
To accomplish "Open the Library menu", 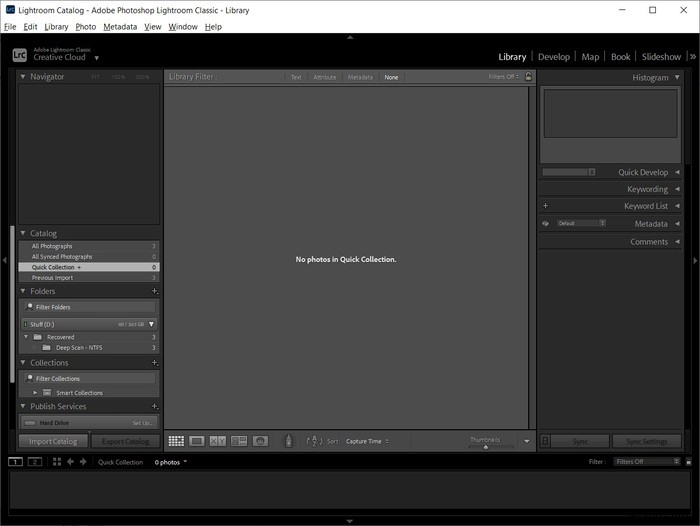I will click(x=56, y=27).
